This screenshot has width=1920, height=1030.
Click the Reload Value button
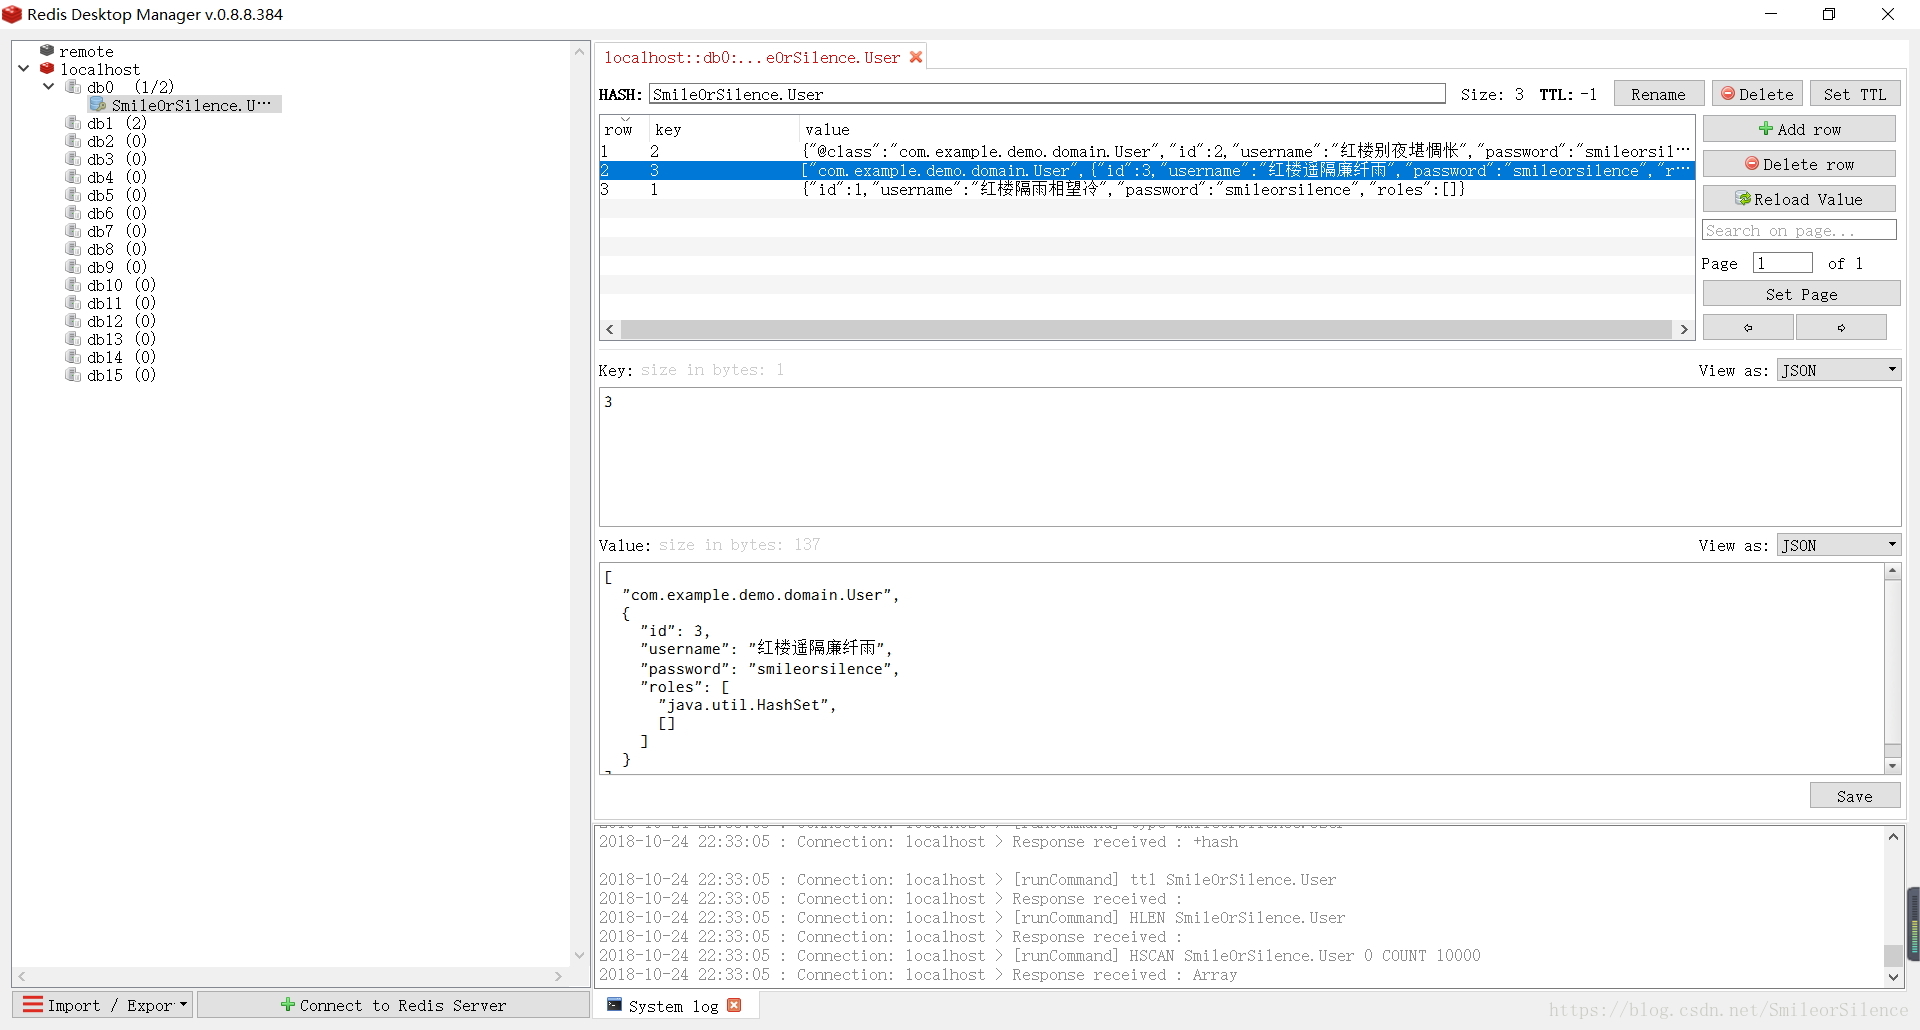[x=1799, y=199]
